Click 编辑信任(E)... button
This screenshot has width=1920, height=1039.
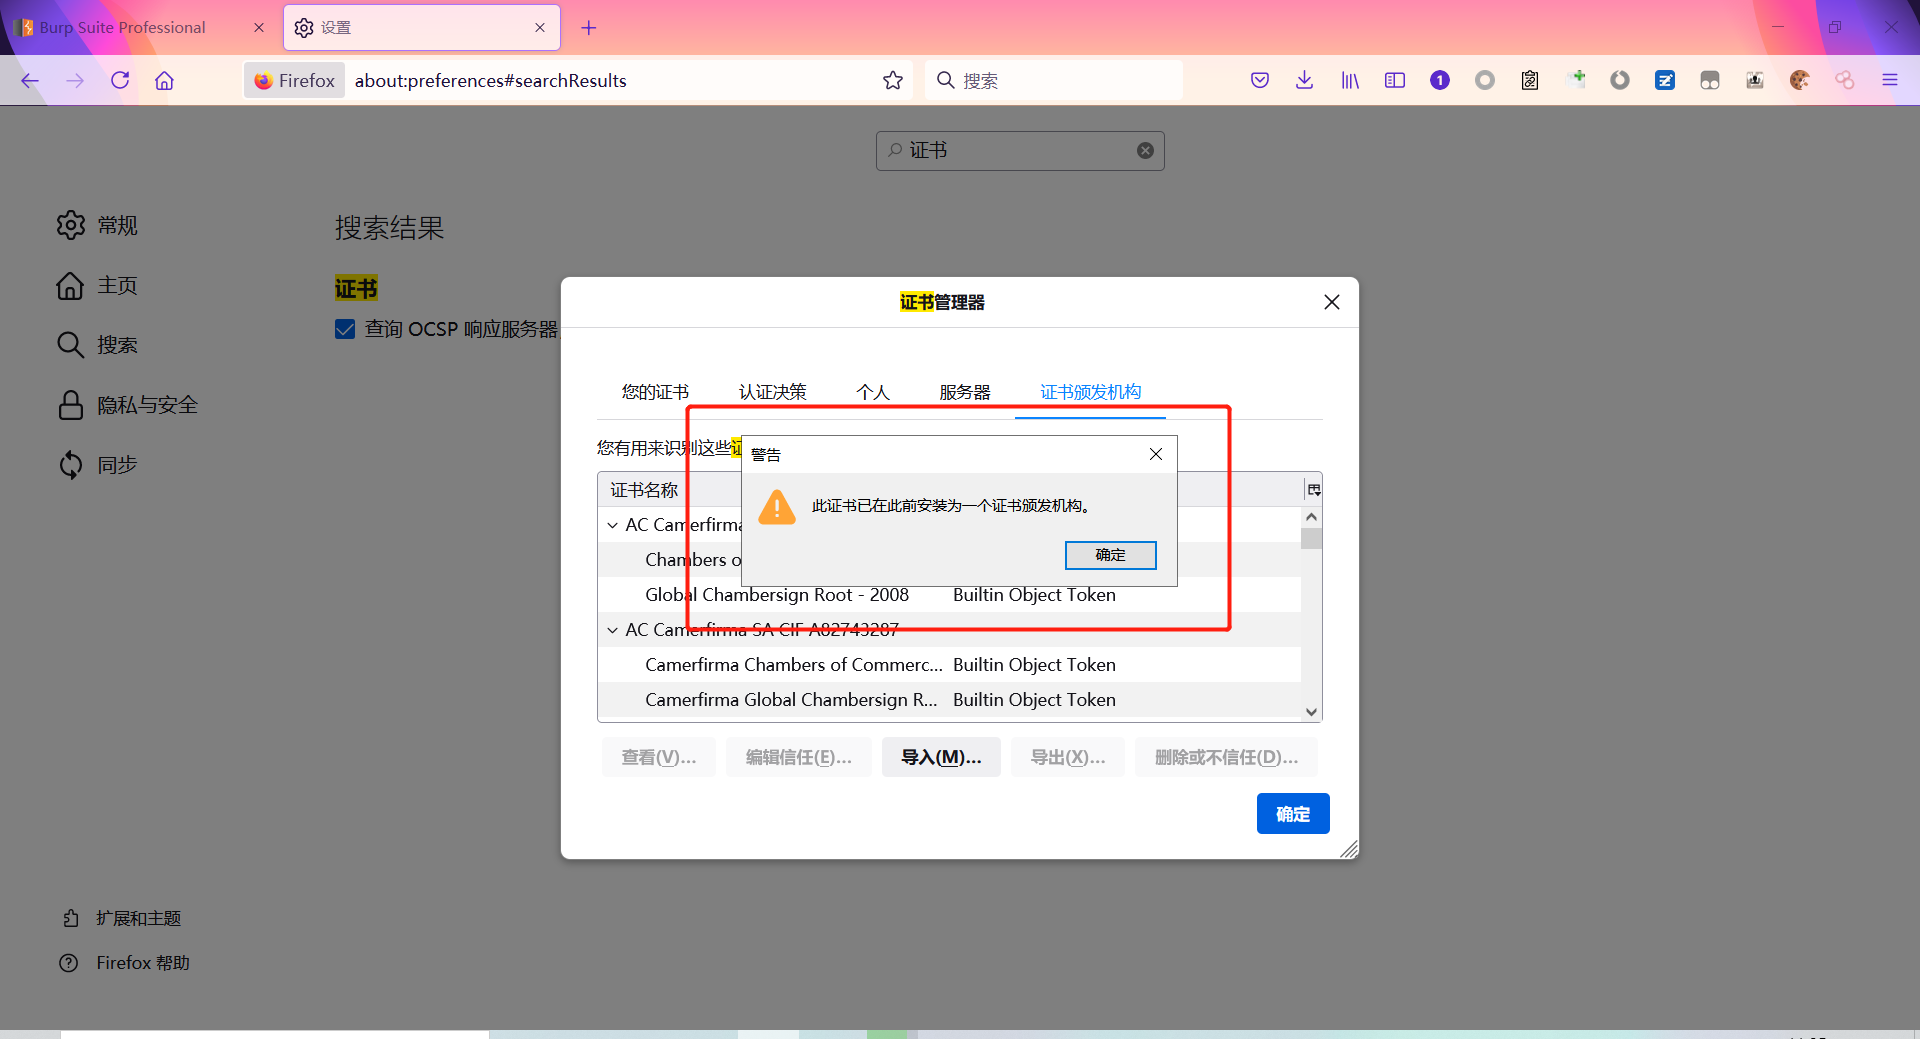798,757
